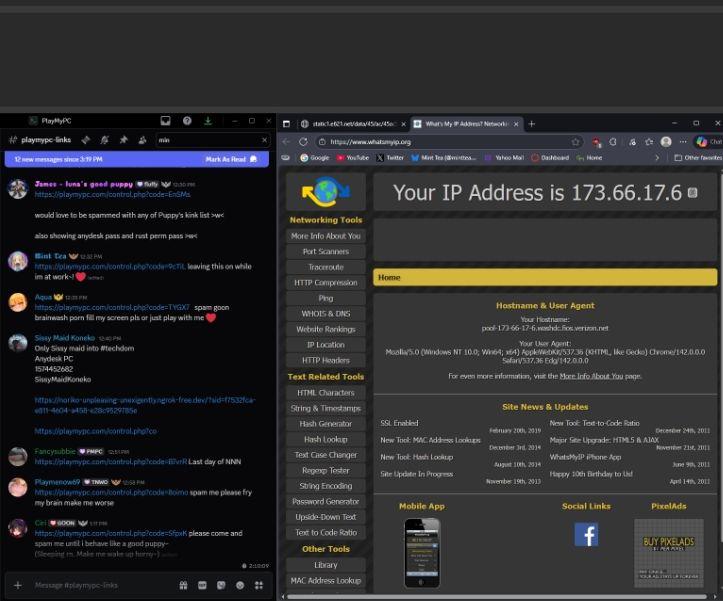
Task: Open the GIF picker in message bar
Action: (202, 585)
